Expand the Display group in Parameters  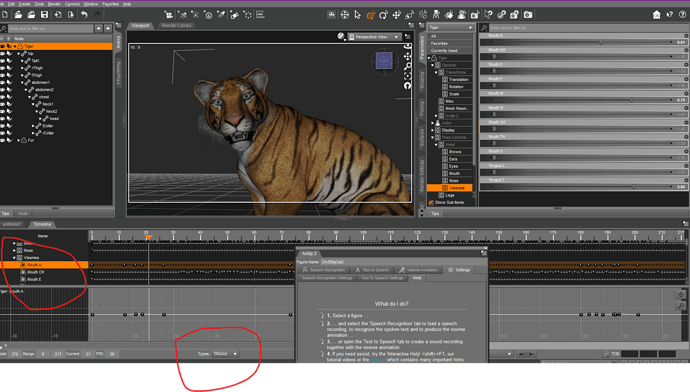point(433,130)
